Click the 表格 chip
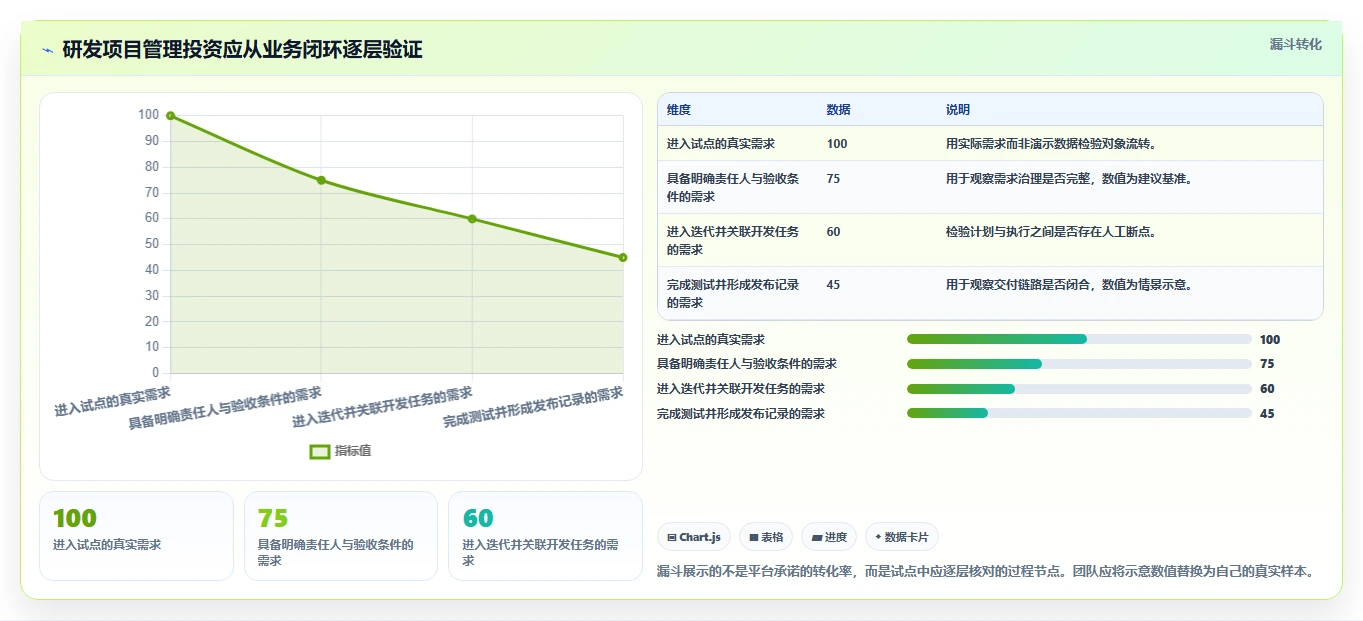 point(766,537)
